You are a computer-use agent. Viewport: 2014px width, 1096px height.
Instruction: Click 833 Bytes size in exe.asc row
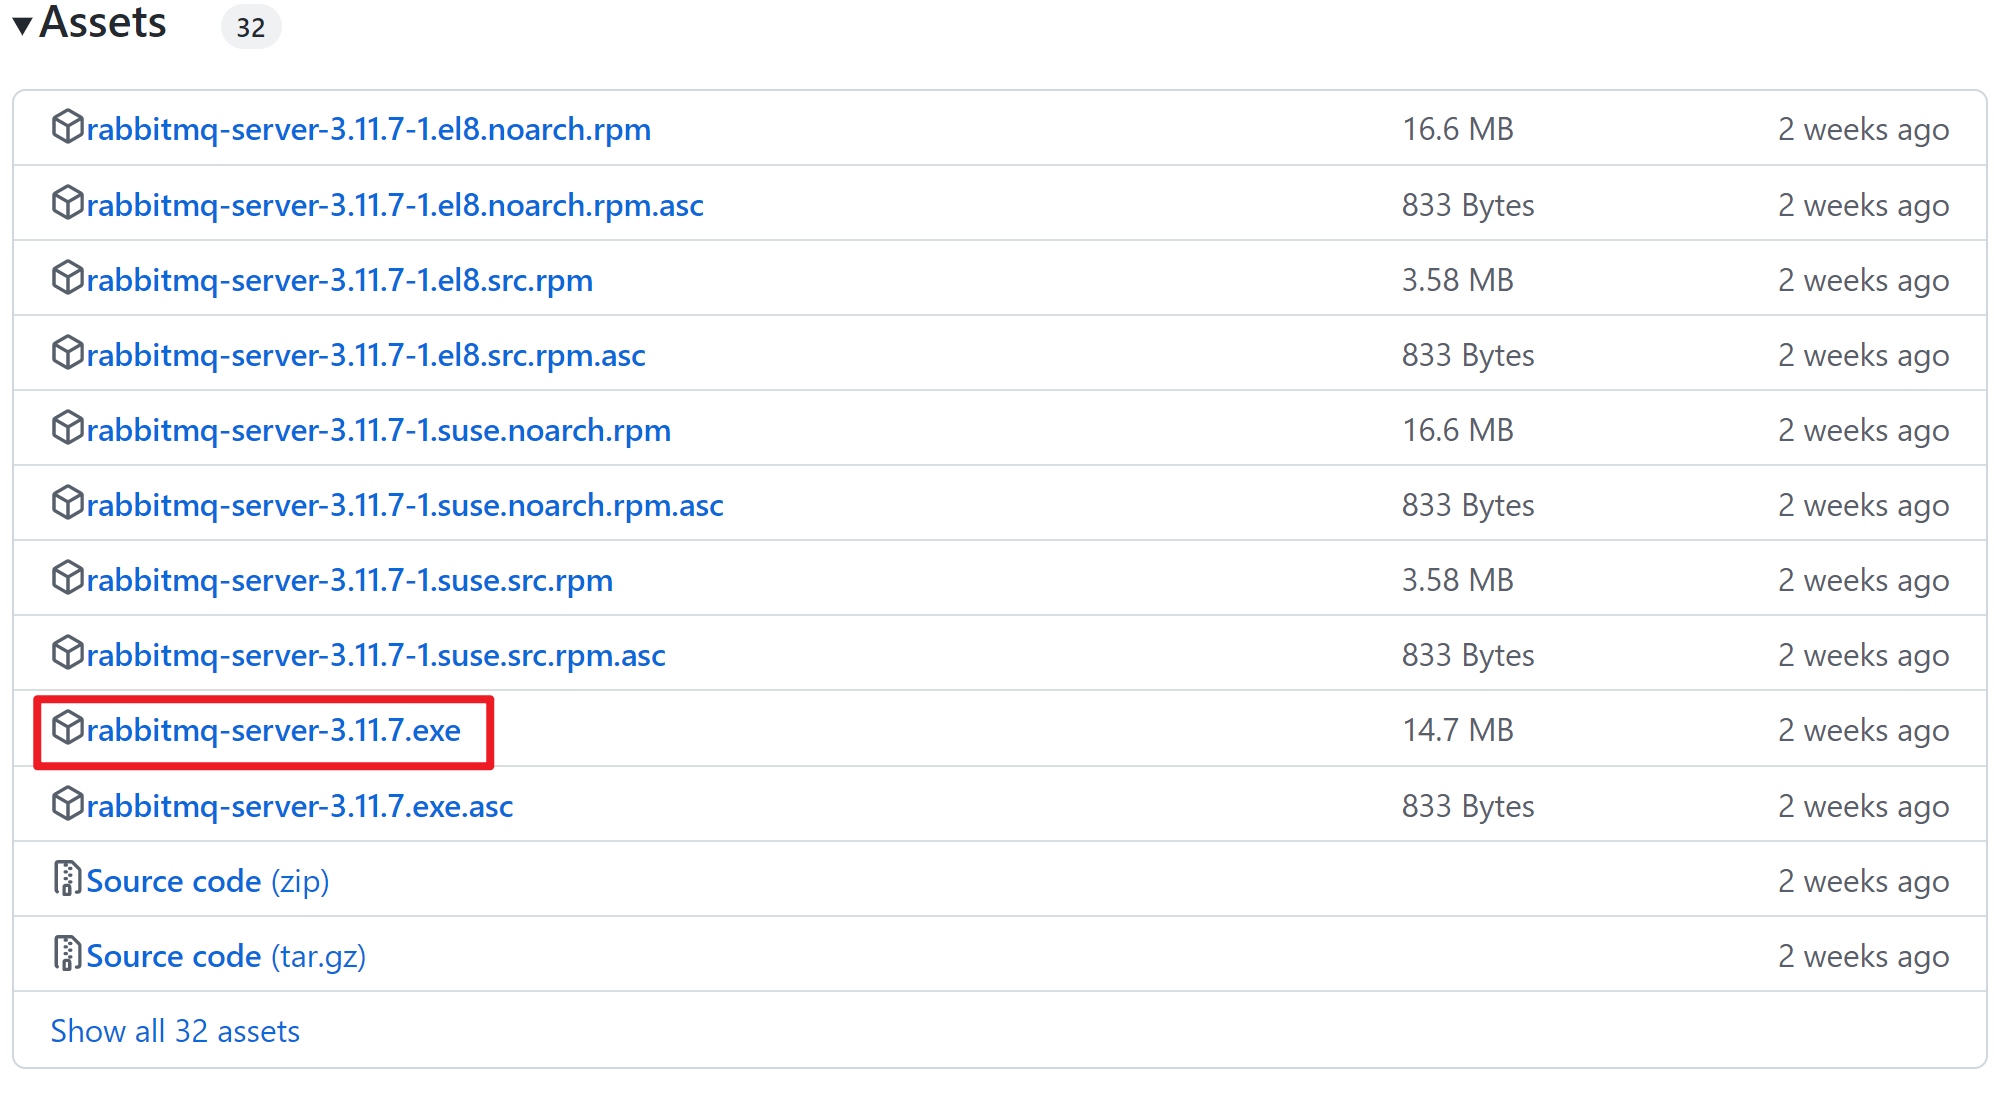(1468, 806)
